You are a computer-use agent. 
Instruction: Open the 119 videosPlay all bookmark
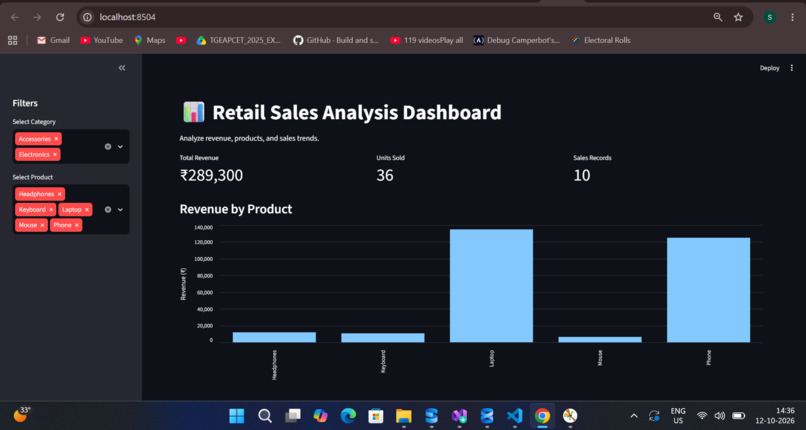coord(427,40)
